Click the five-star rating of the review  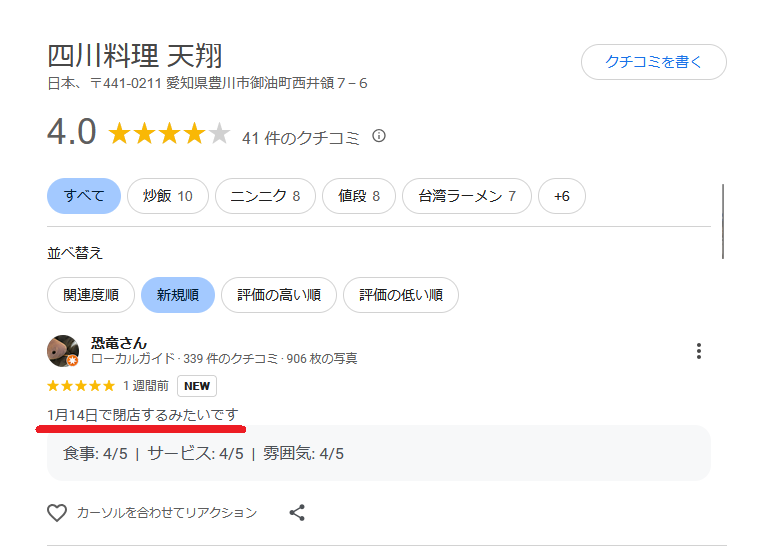coord(81,386)
